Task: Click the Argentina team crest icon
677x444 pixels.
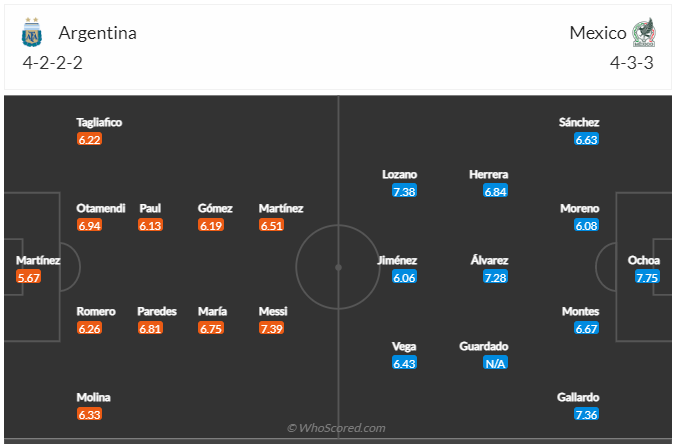Action: (33, 33)
